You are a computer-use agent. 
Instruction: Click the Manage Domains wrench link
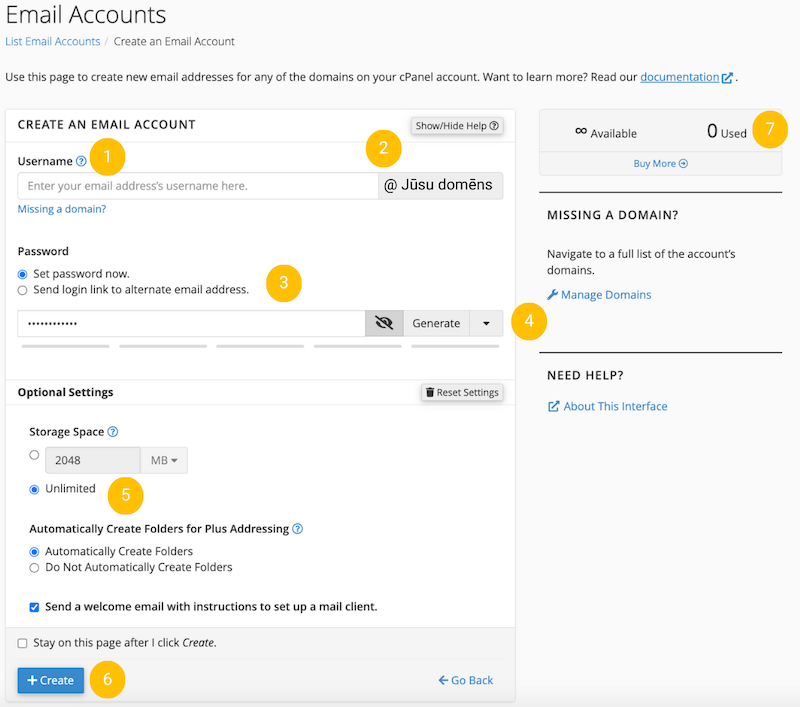[x=599, y=295]
